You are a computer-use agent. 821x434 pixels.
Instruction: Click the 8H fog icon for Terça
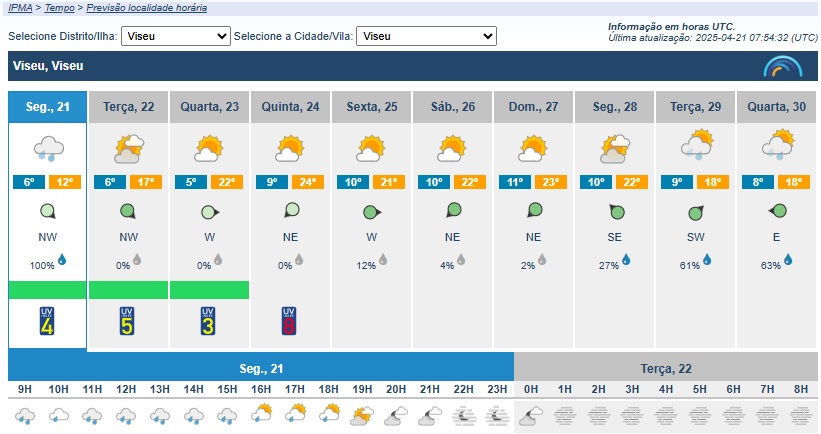pyautogui.click(x=801, y=416)
